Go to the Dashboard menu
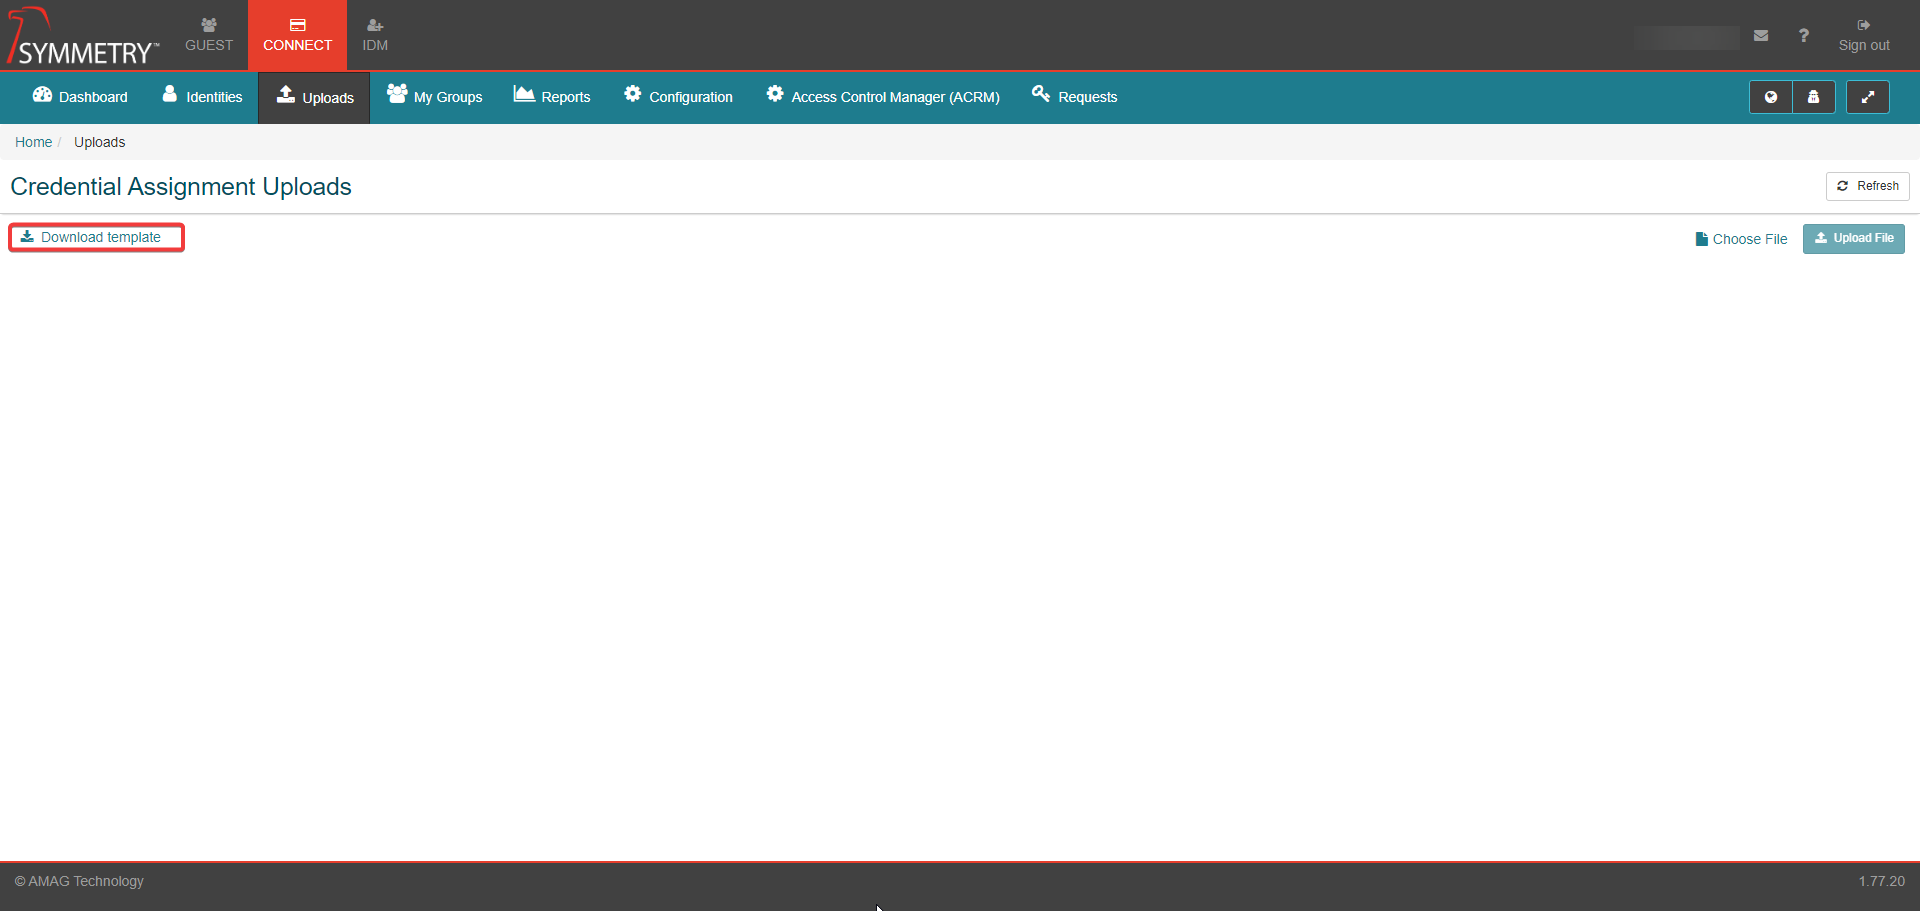The height and width of the screenshot is (911, 1920). [80, 97]
